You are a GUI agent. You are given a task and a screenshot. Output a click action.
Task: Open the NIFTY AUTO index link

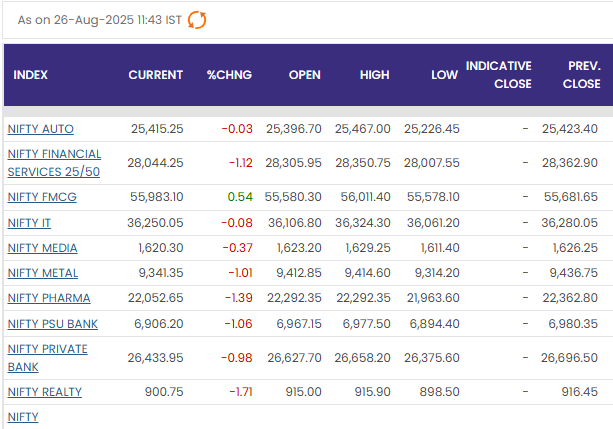pyautogui.click(x=41, y=129)
